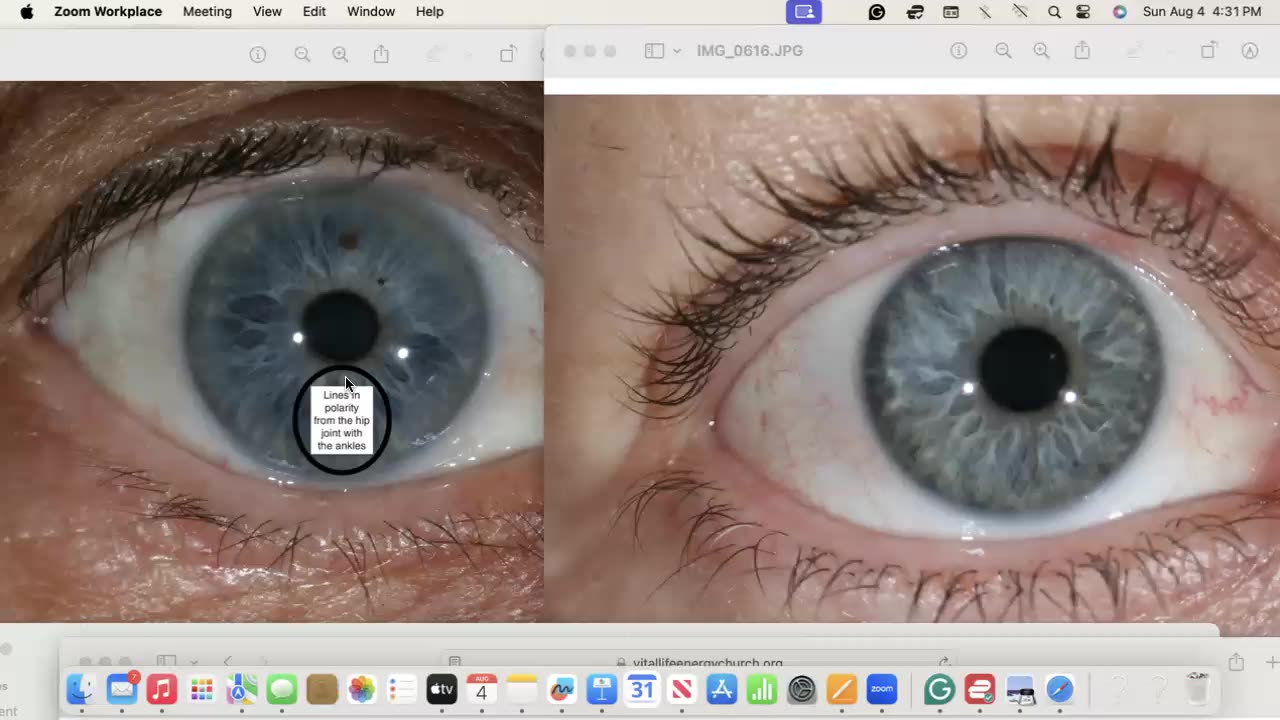Open Zoom app from the Dock
Image resolution: width=1280 pixels, height=720 pixels.
(x=882, y=689)
